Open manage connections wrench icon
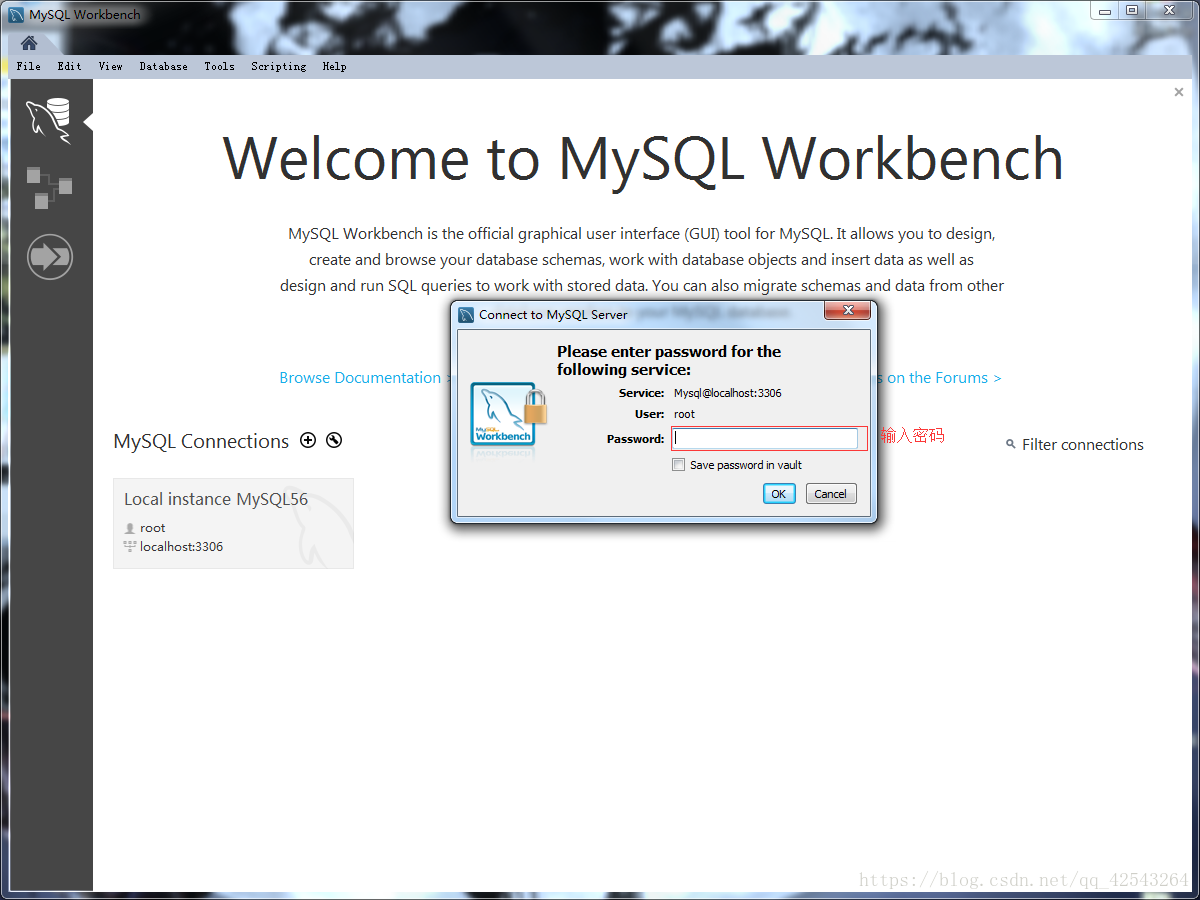The height and width of the screenshot is (900, 1200). pos(334,440)
